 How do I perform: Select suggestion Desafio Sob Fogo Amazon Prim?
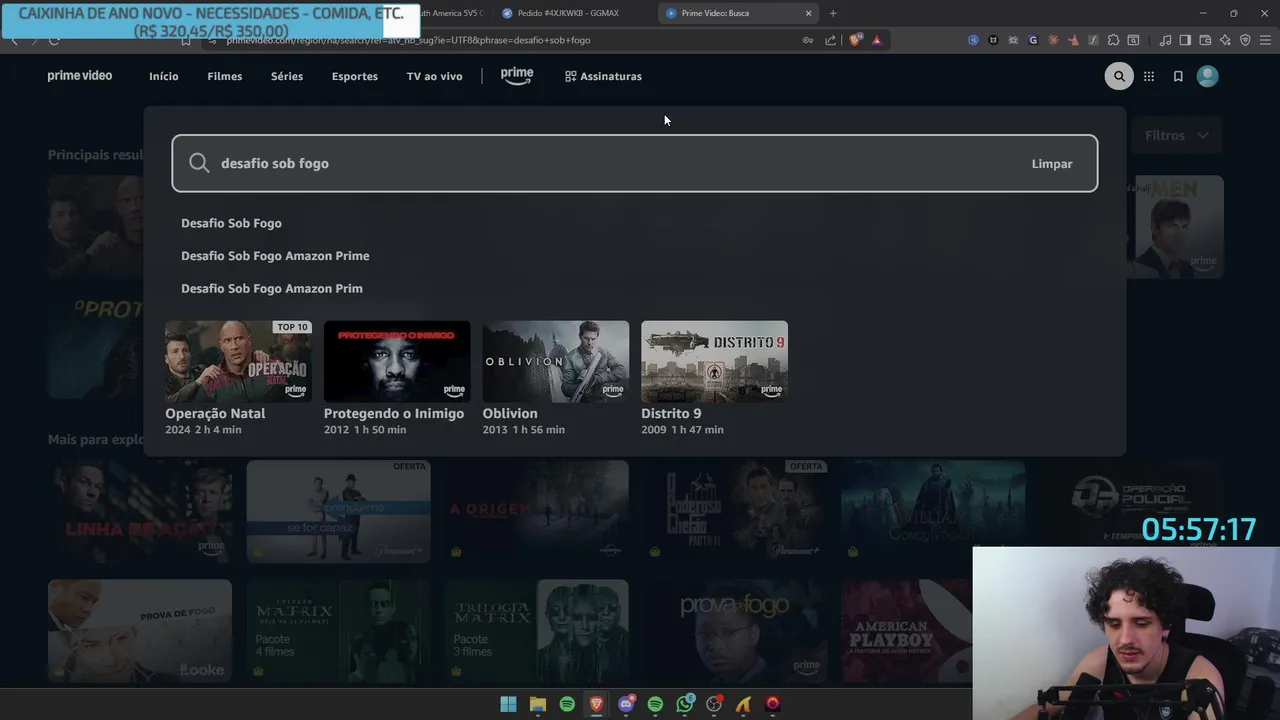click(272, 288)
